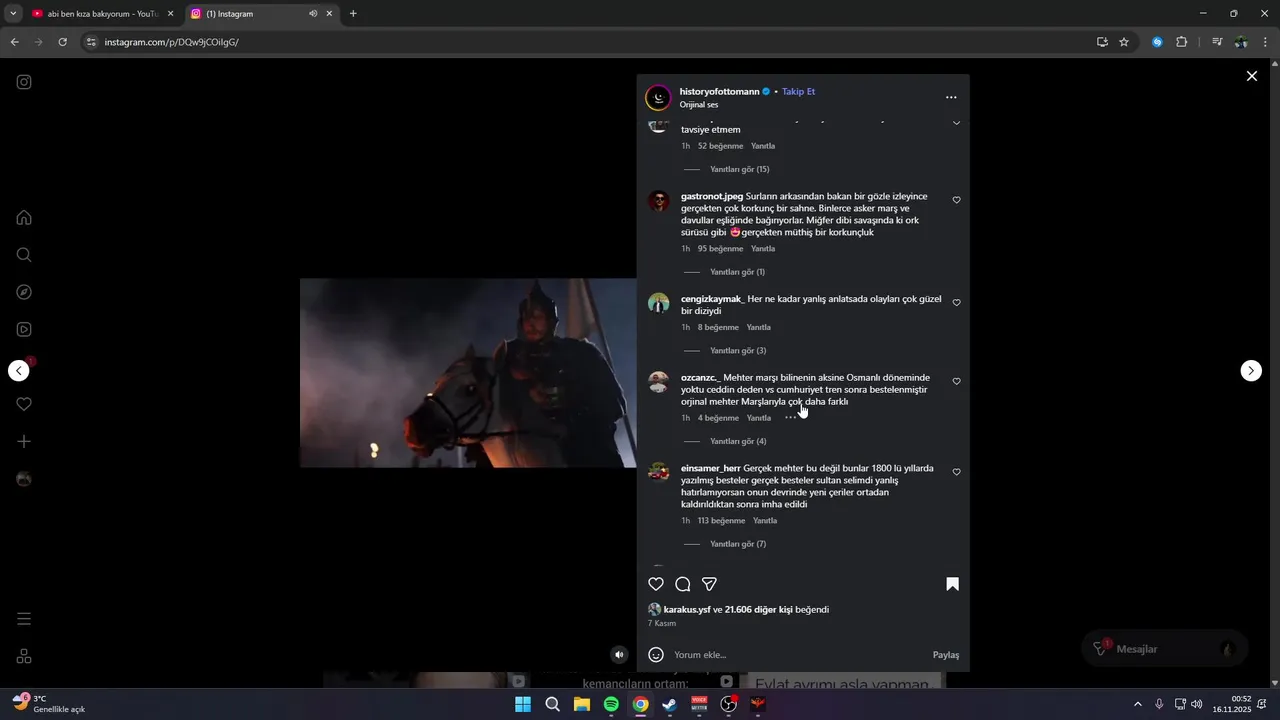Open post options three-dot menu
The image size is (1280, 720).
point(951,97)
